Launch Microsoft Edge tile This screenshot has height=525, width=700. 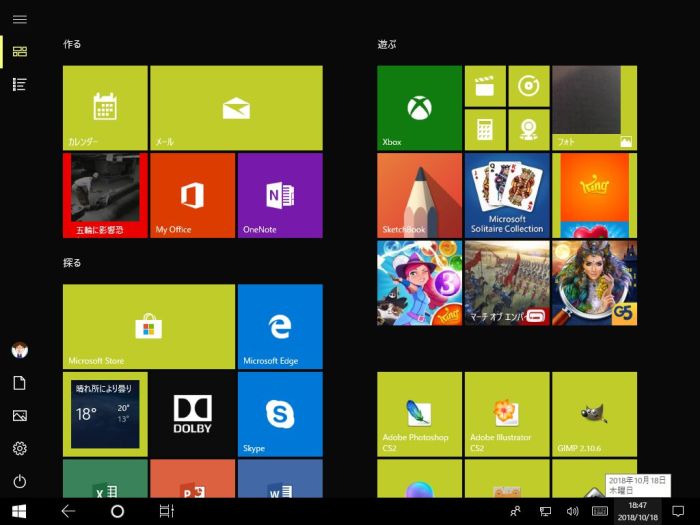(279, 326)
